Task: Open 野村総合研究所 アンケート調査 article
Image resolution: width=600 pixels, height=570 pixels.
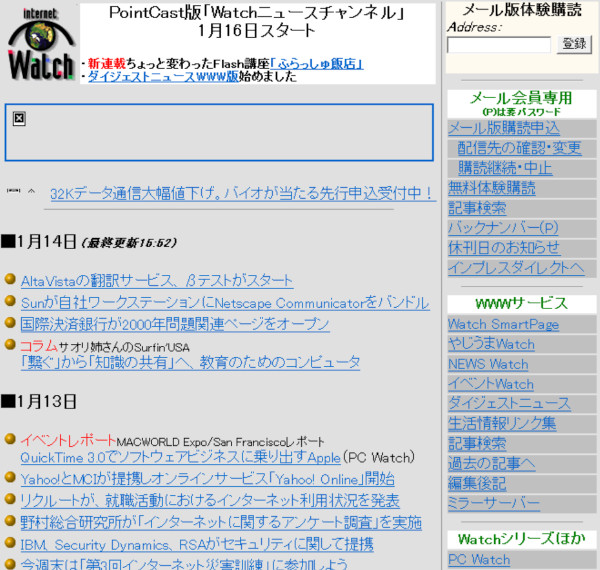Action: point(221,522)
